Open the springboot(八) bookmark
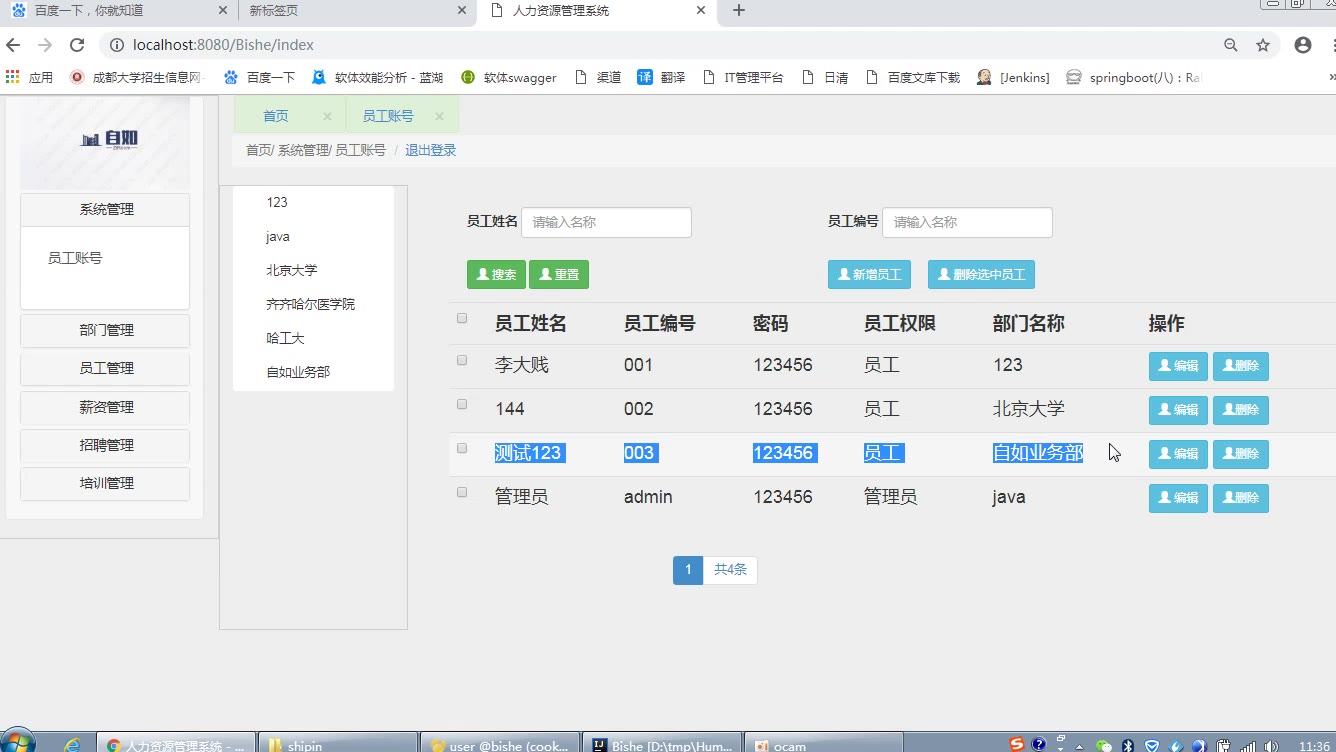Image resolution: width=1336 pixels, height=752 pixels. [x=1134, y=77]
